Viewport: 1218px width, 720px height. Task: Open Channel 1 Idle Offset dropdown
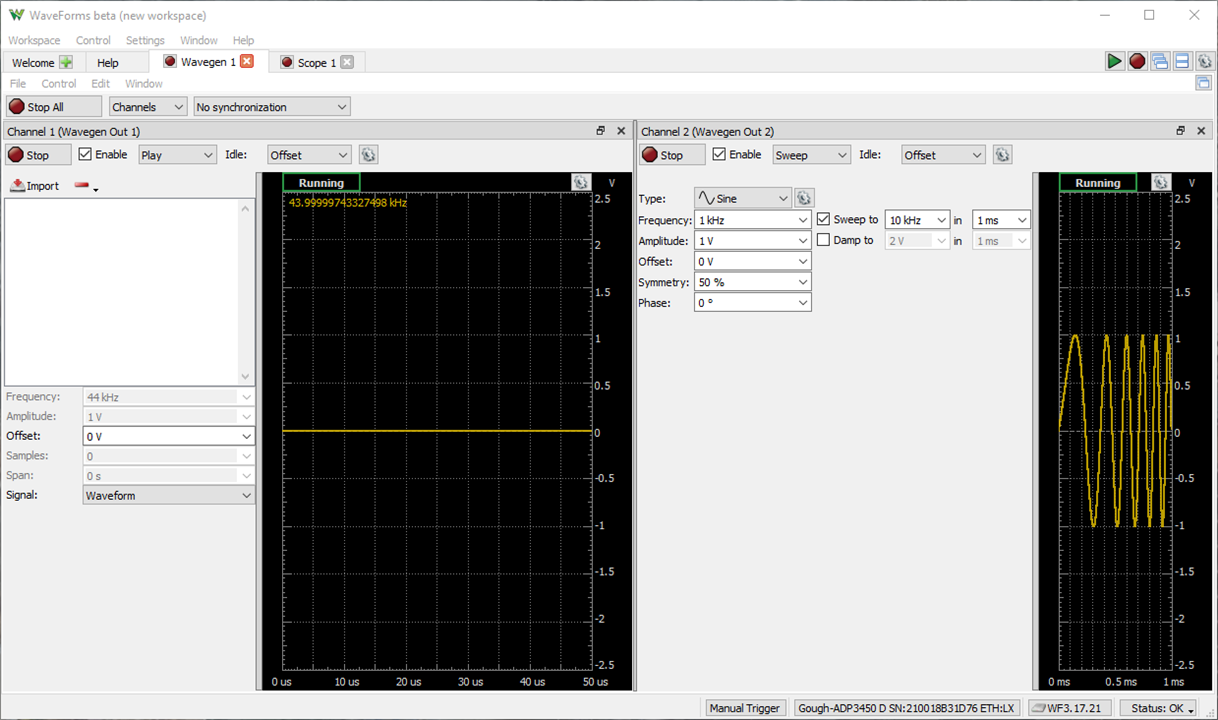tap(310, 155)
